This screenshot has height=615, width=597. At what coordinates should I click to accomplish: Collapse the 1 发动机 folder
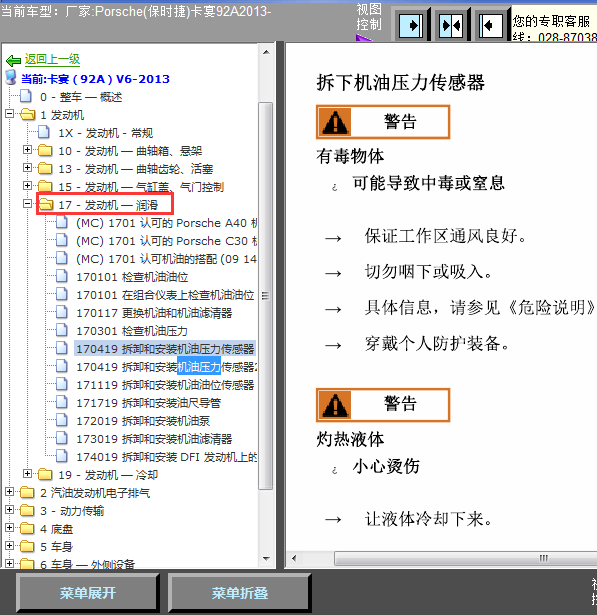coord(9,114)
